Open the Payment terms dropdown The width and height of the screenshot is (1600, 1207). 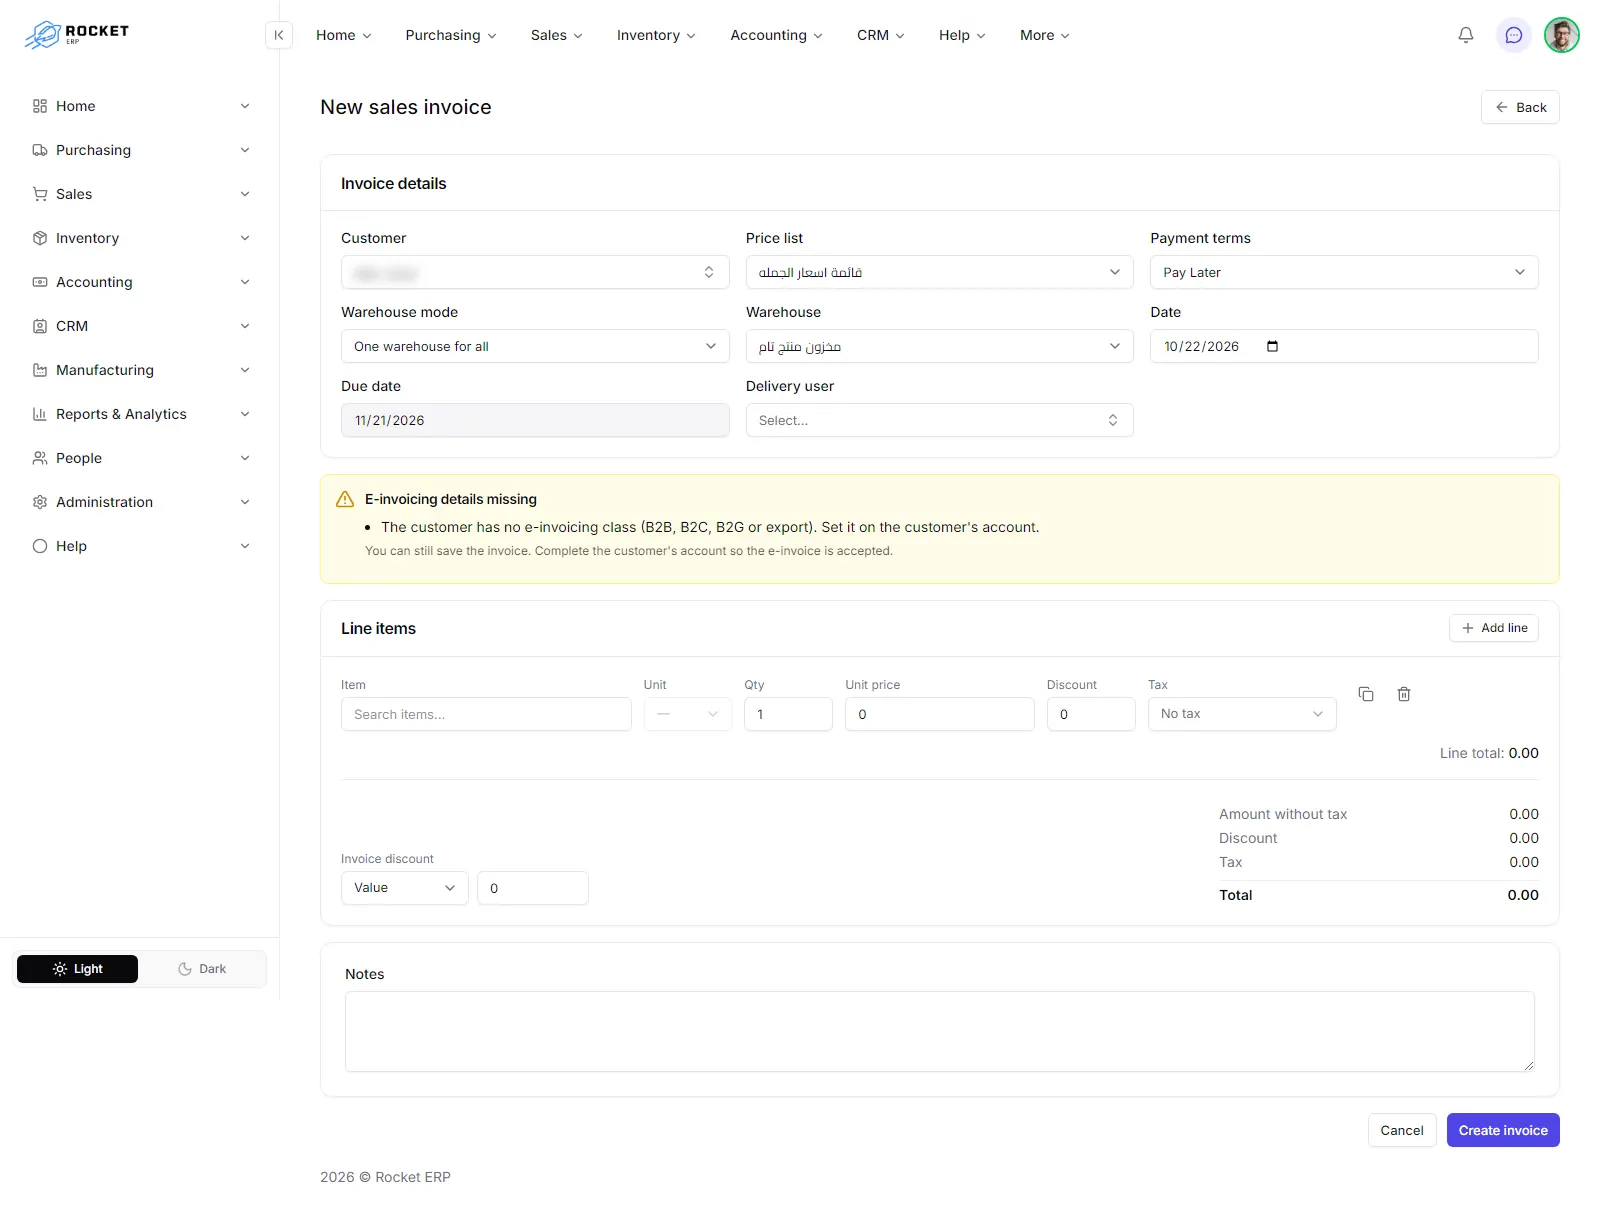(x=1344, y=272)
